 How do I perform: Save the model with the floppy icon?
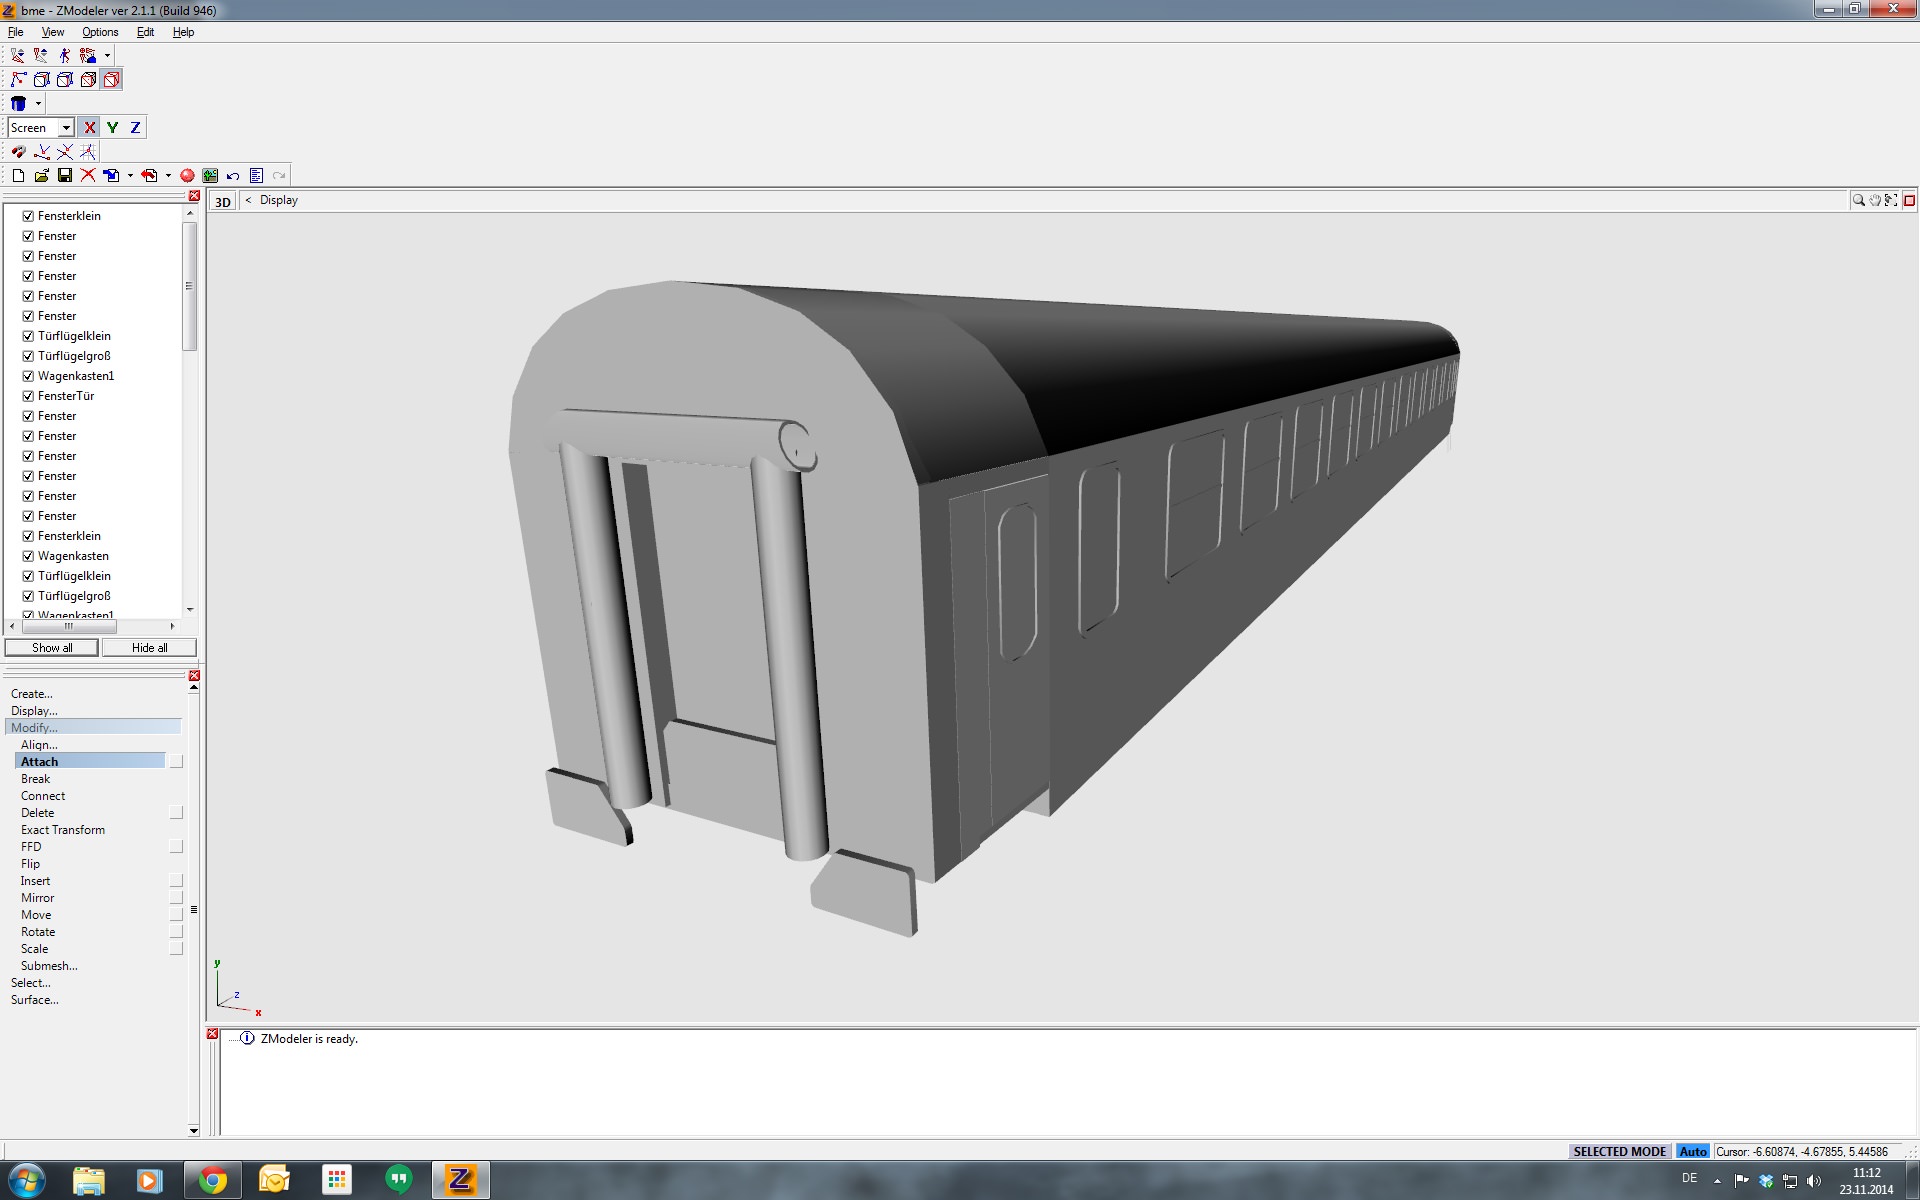click(x=65, y=175)
